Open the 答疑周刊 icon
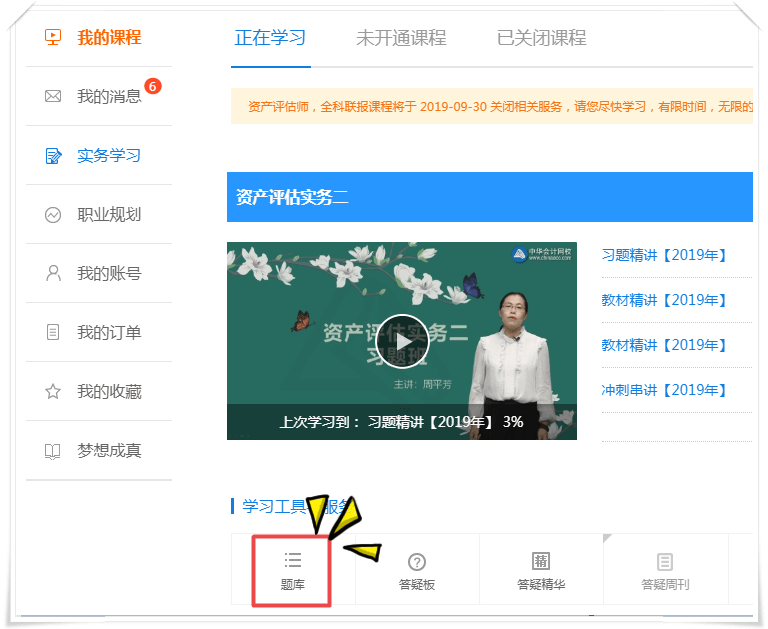Viewport: 768px width, 629px height. [x=665, y=562]
